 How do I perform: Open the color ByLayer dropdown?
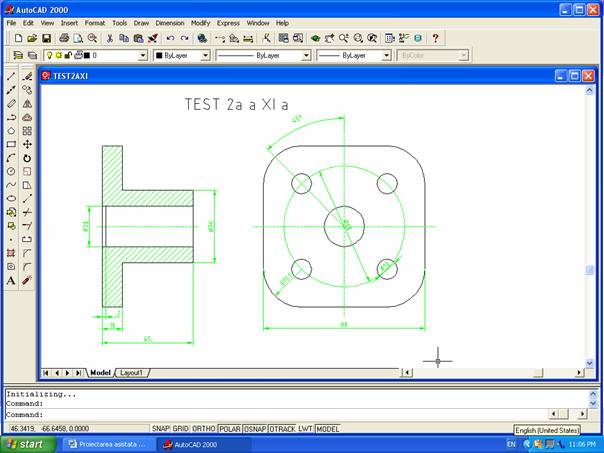click(205, 56)
